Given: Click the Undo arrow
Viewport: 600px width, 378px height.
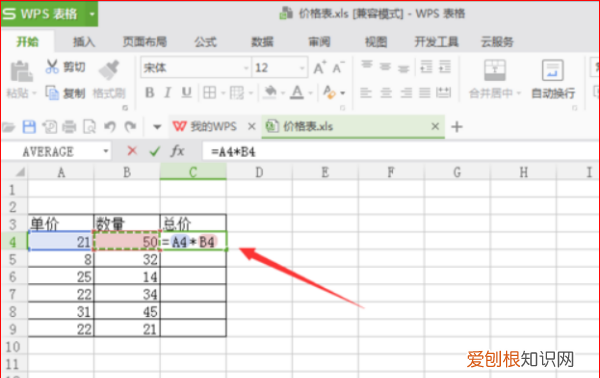Looking at the screenshot, I should point(110,127).
